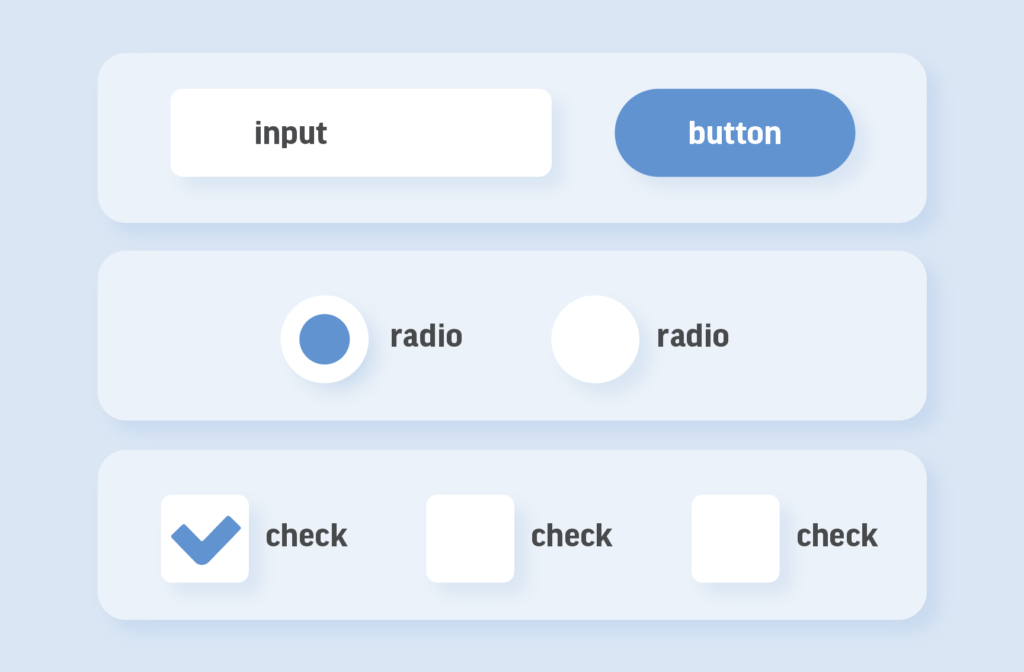Check the last empty checkbox
This screenshot has height=672, width=1024.
(735, 538)
